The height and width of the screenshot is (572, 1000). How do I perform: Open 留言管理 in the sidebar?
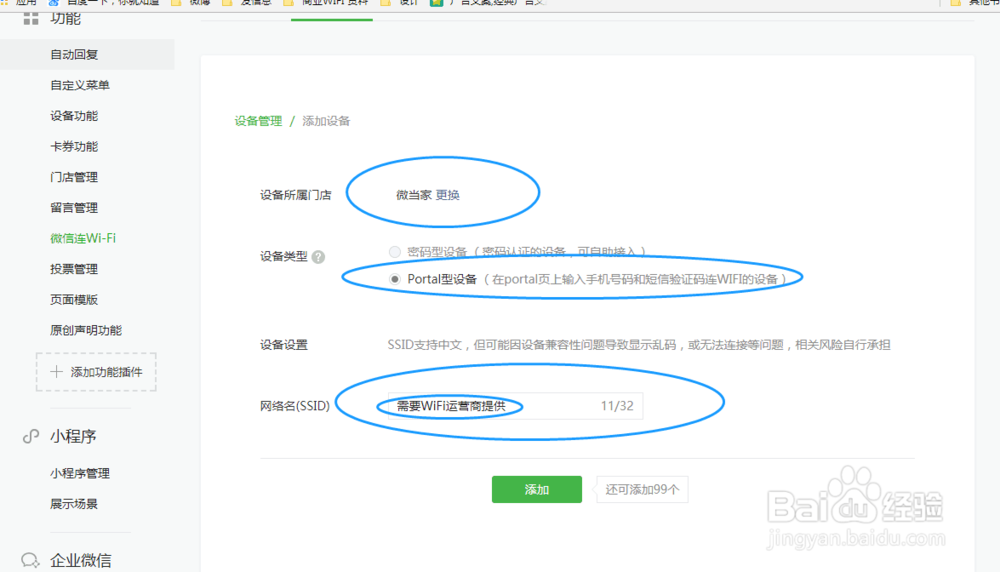(74, 208)
